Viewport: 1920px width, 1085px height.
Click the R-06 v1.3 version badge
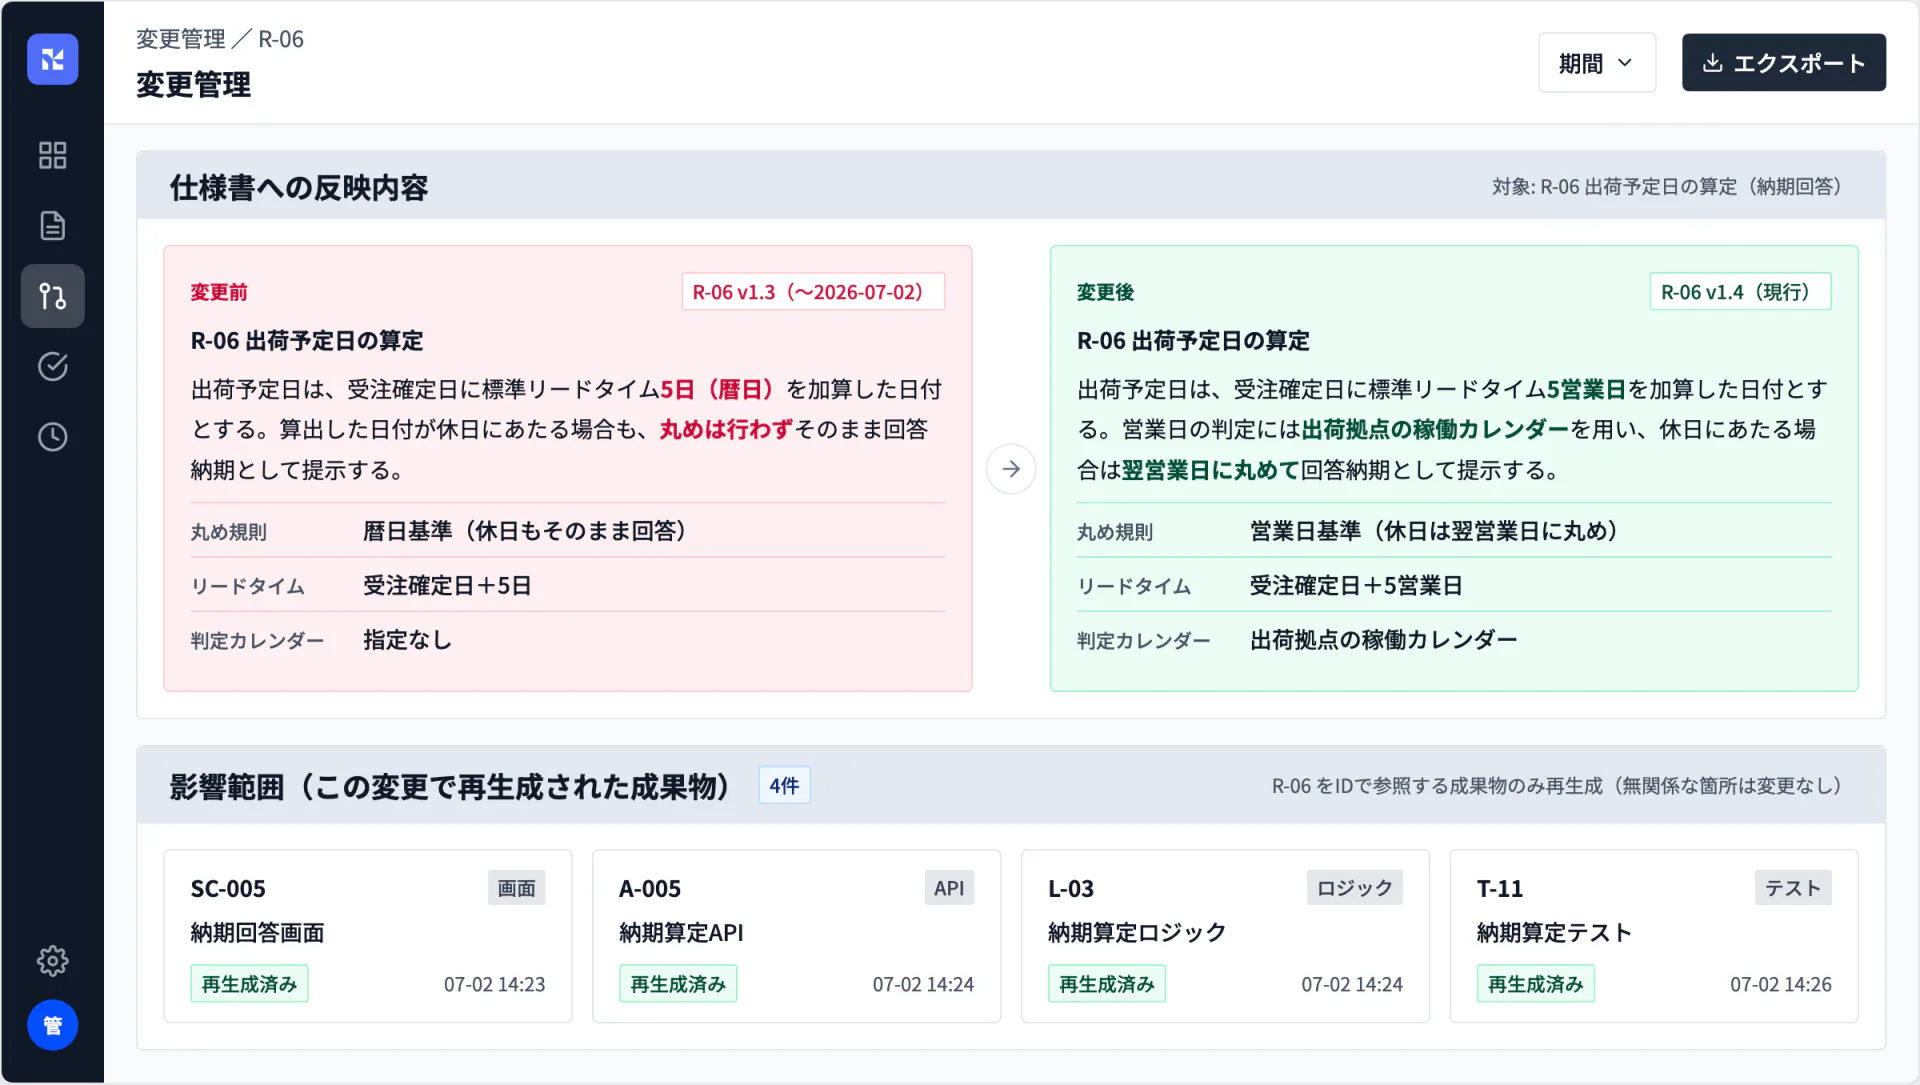click(x=813, y=292)
